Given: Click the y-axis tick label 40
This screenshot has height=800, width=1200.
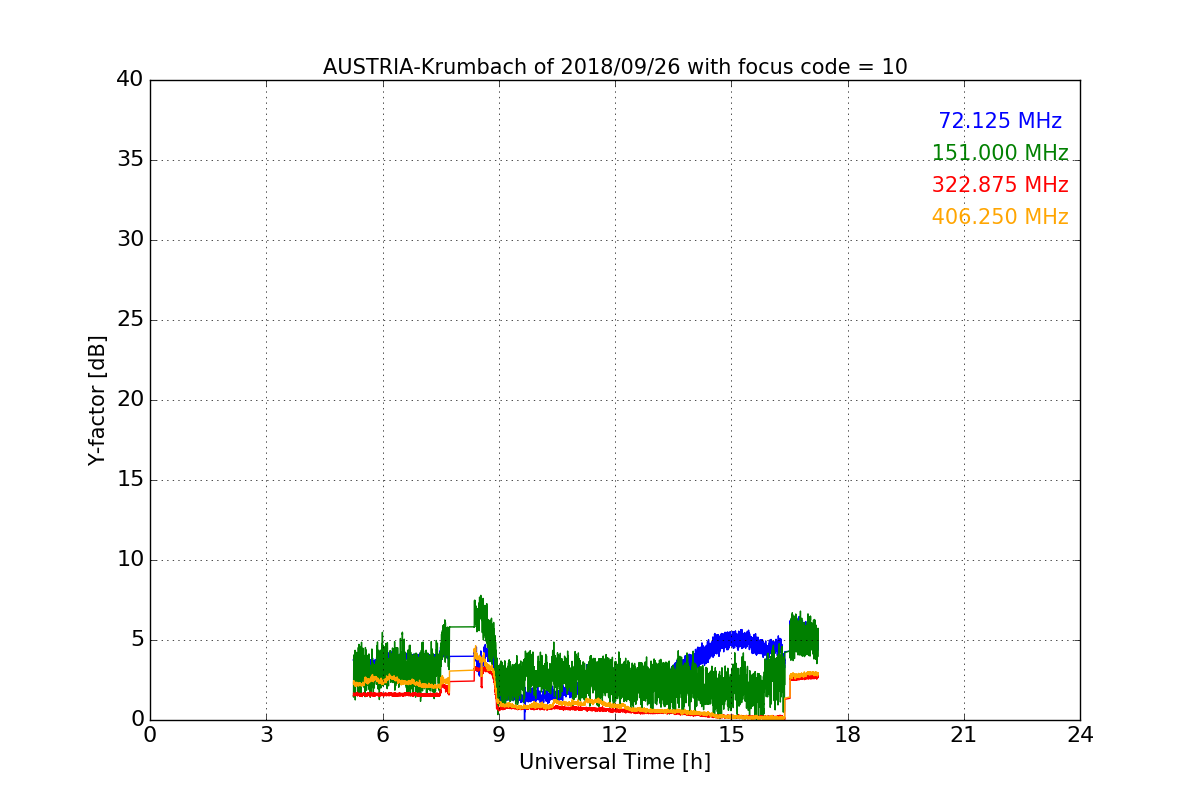Looking at the screenshot, I should click(x=130, y=80).
